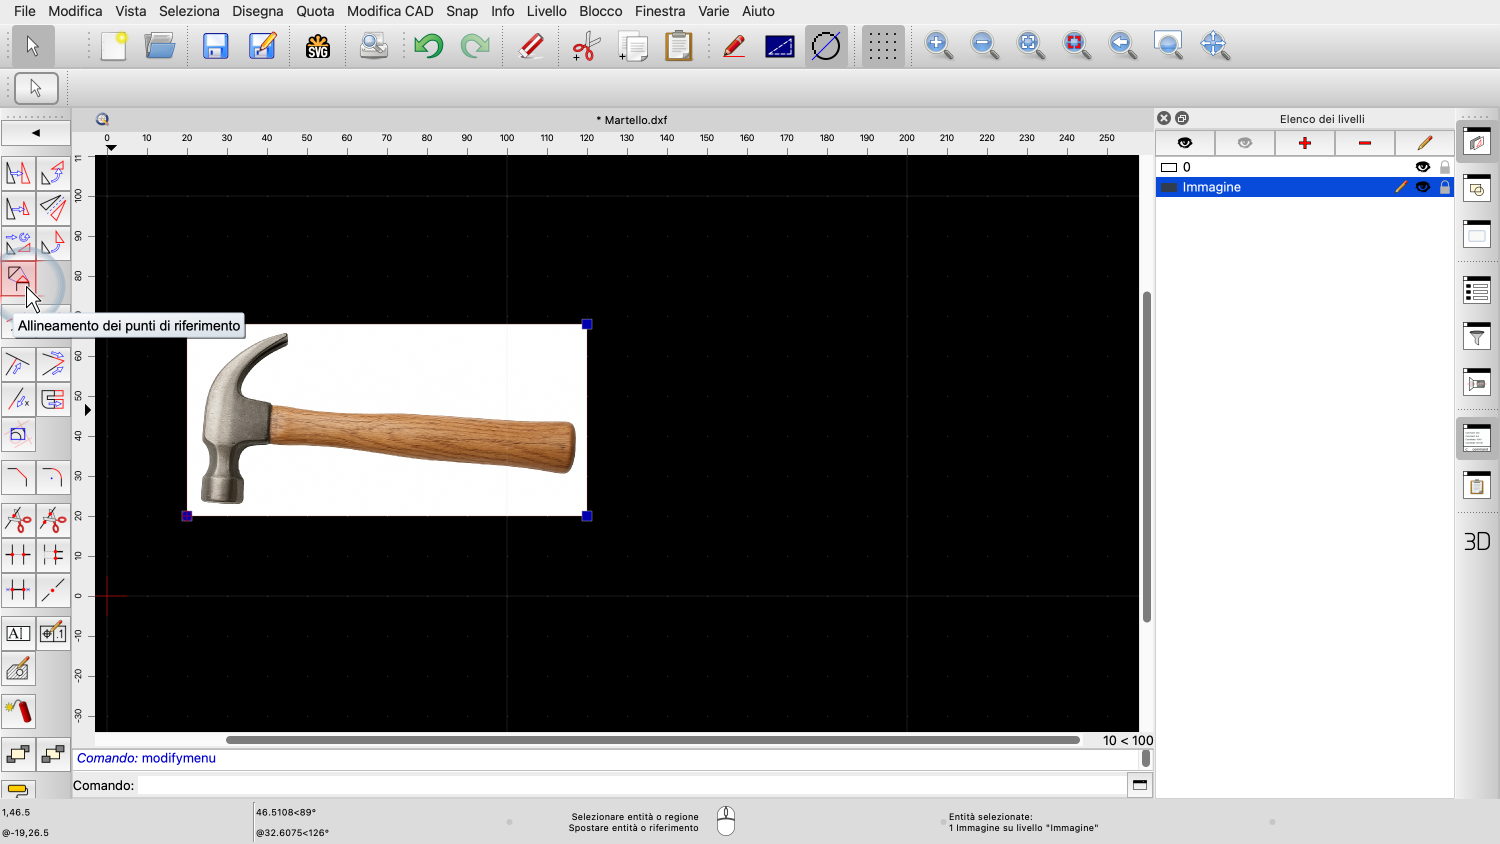Click the undo arrow icon
The image size is (1500, 844).
[428, 46]
